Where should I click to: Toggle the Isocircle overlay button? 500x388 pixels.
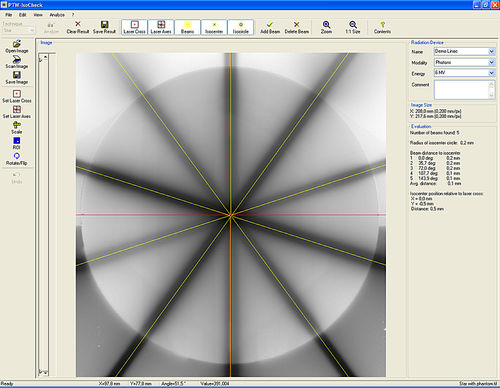coord(241,27)
